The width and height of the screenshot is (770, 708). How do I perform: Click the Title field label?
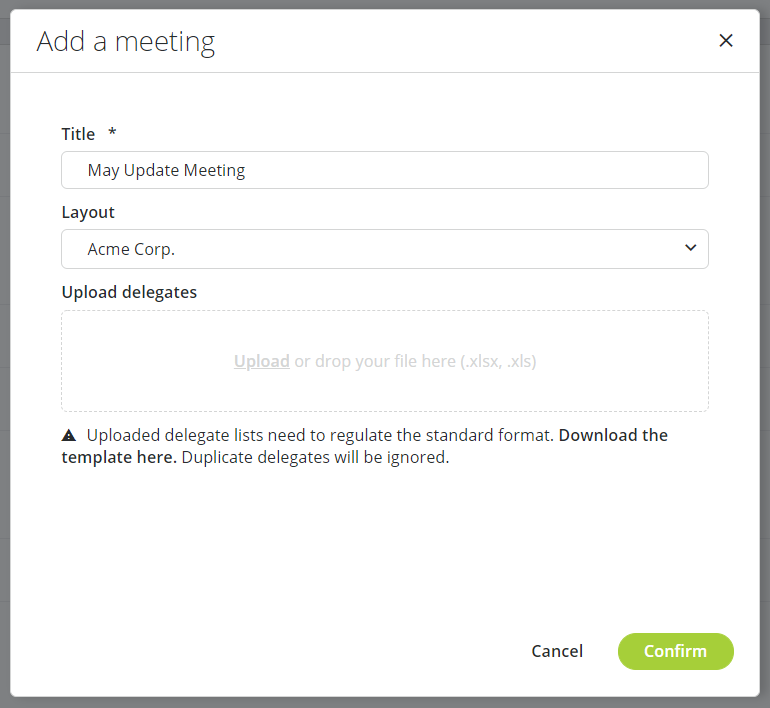click(x=78, y=134)
